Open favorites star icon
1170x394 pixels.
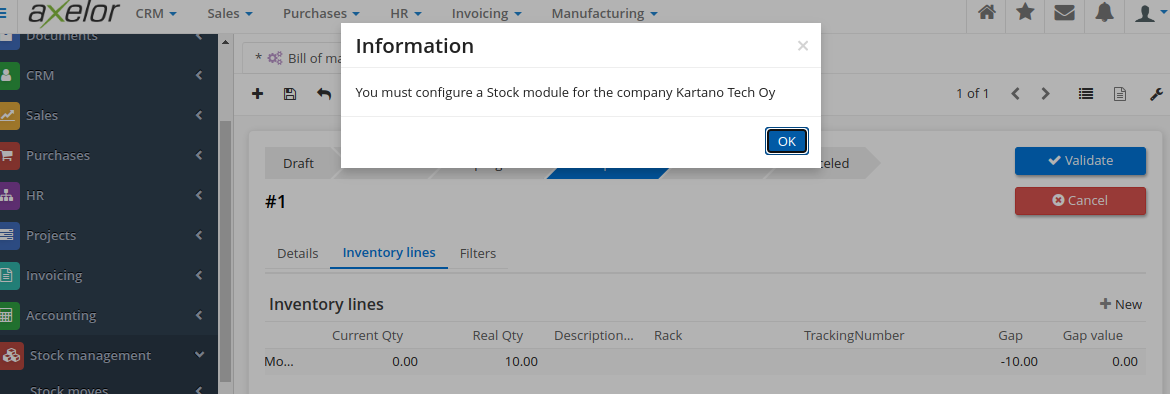1025,13
